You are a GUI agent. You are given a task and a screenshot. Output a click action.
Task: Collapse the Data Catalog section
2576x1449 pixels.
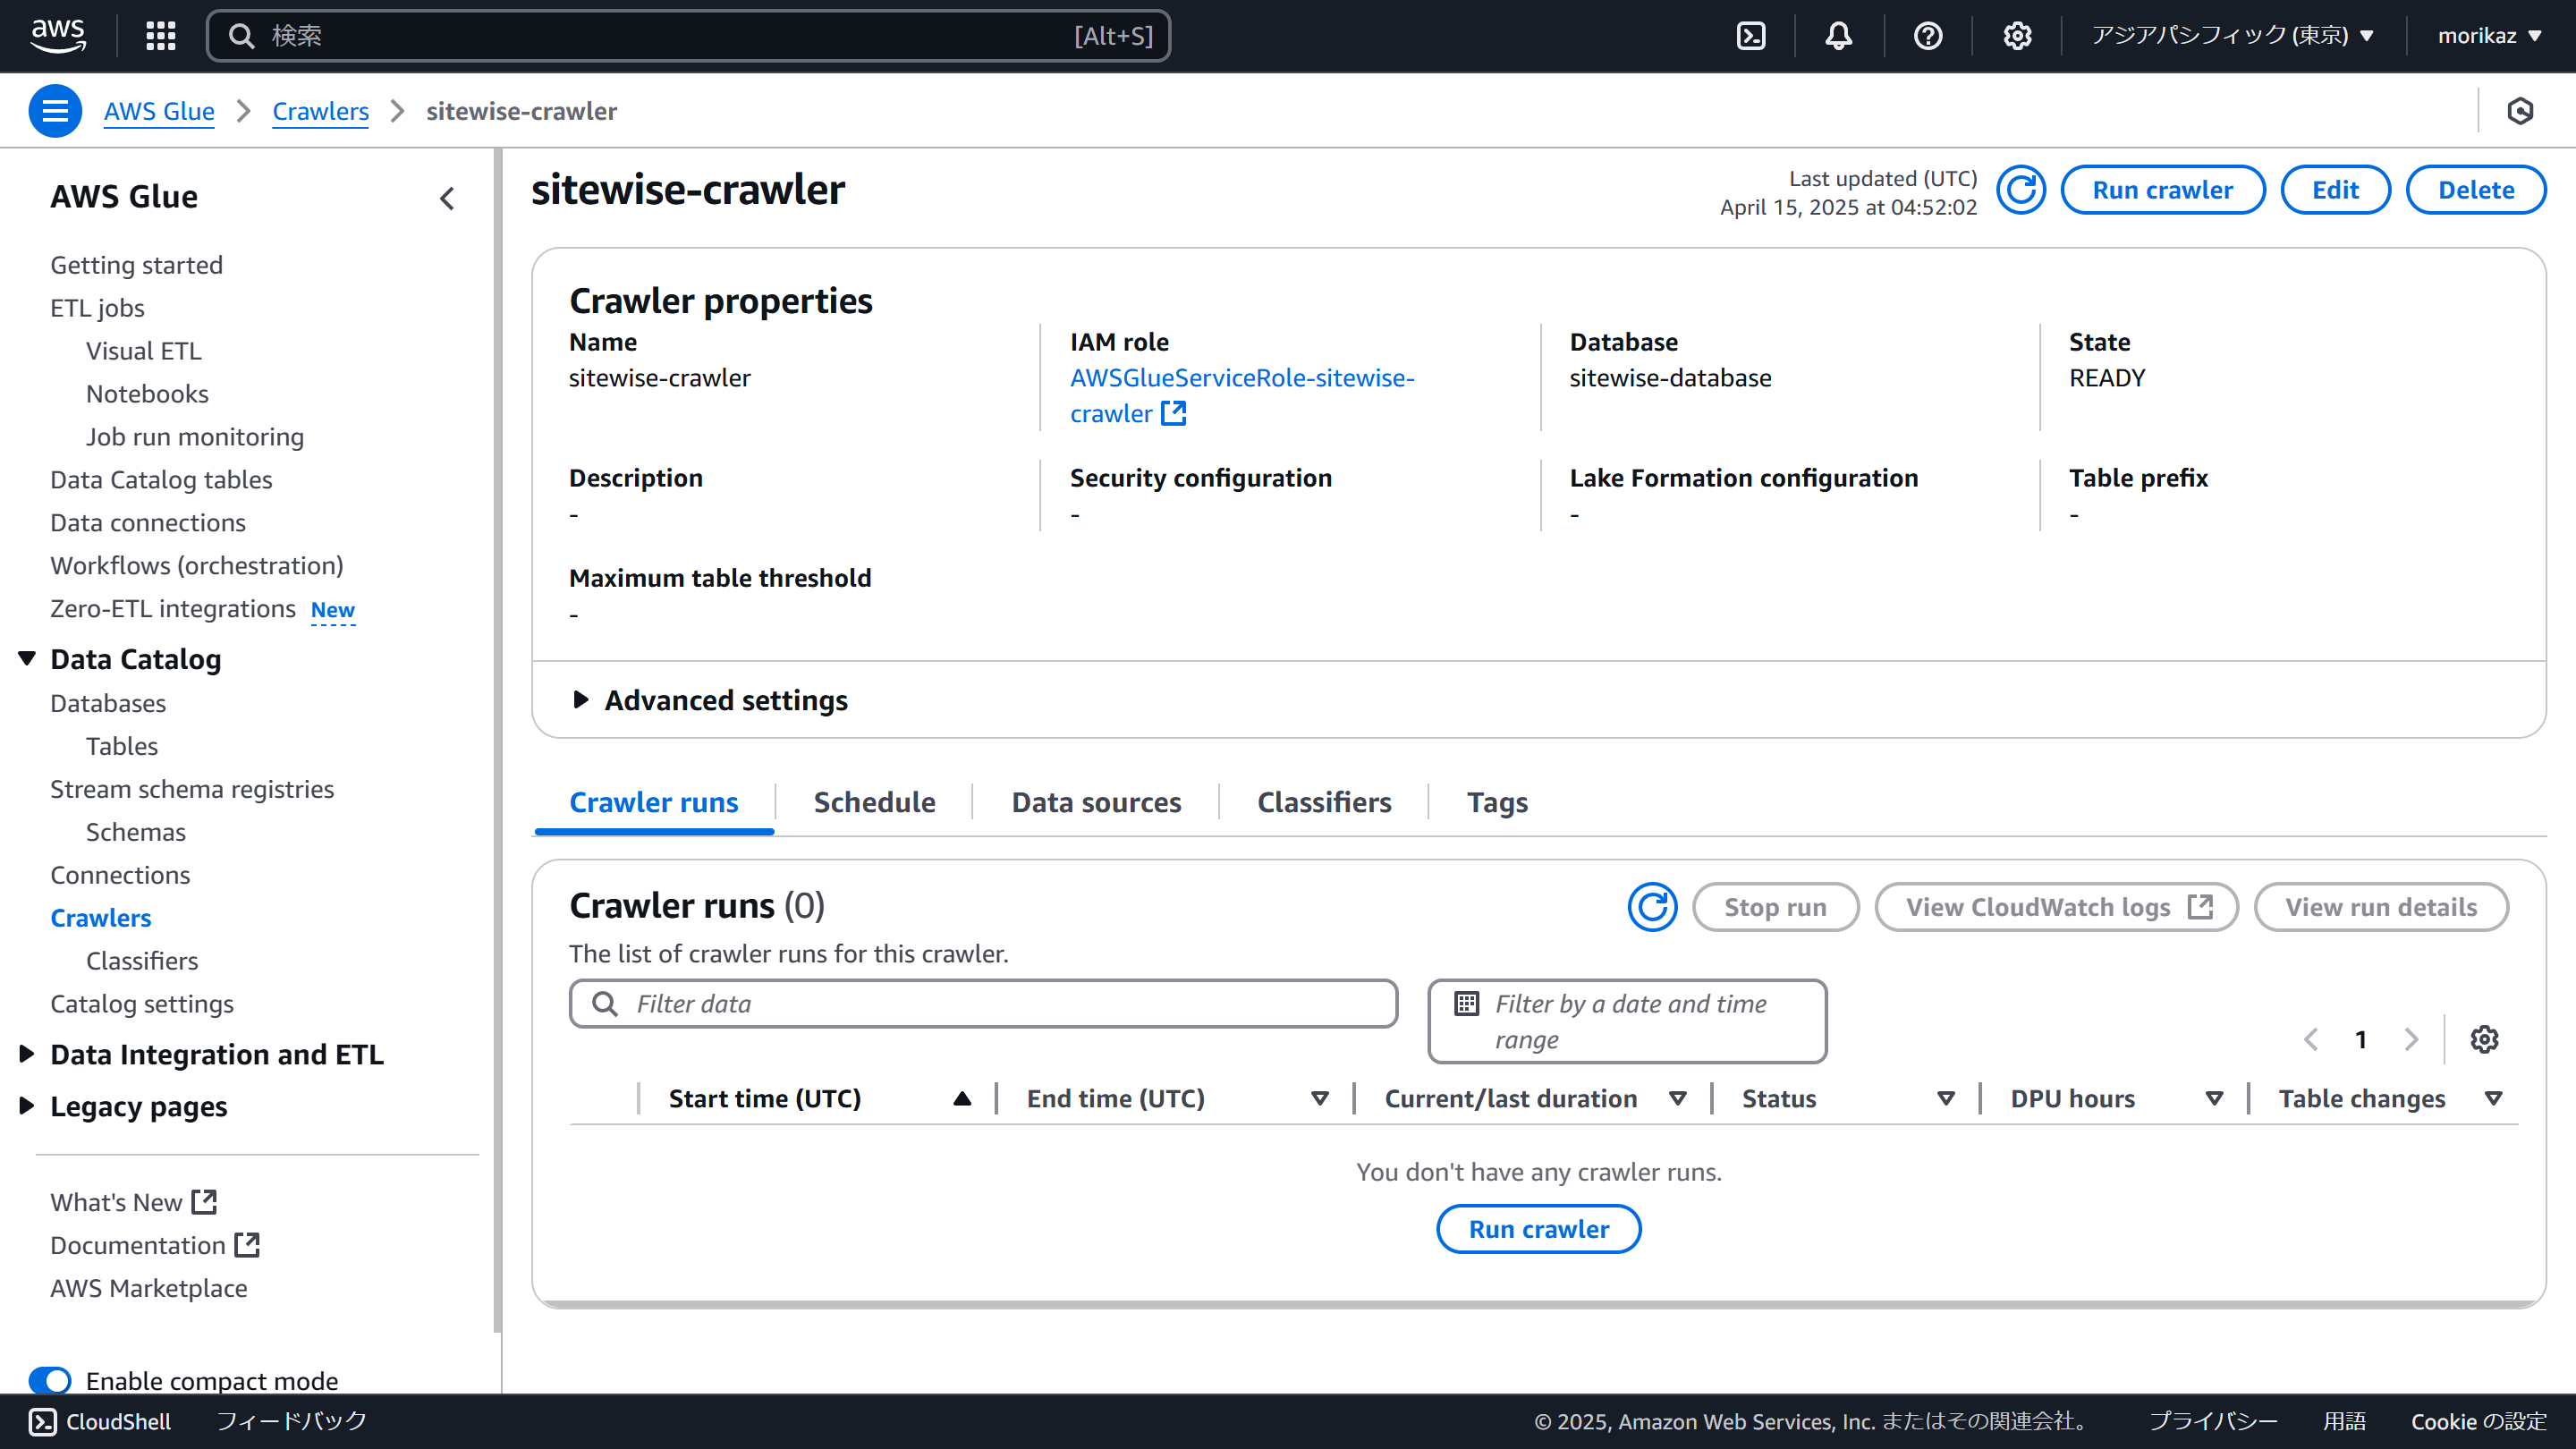point(27,659)
